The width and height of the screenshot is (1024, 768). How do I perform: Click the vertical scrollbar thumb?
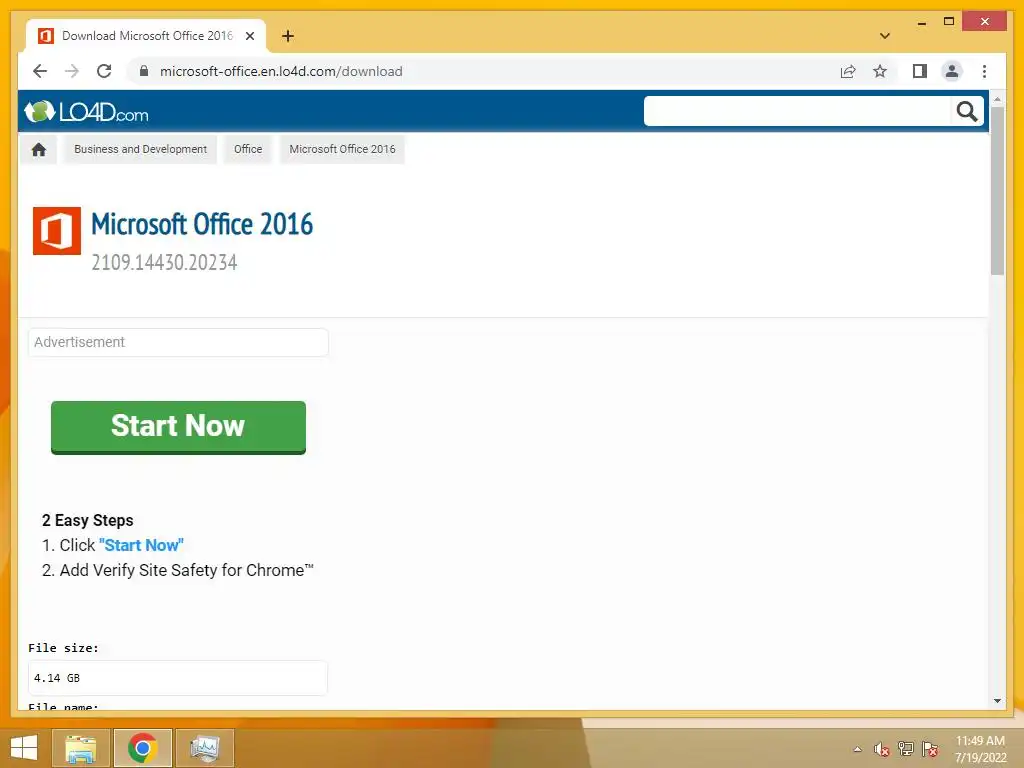tap(997, 191)
